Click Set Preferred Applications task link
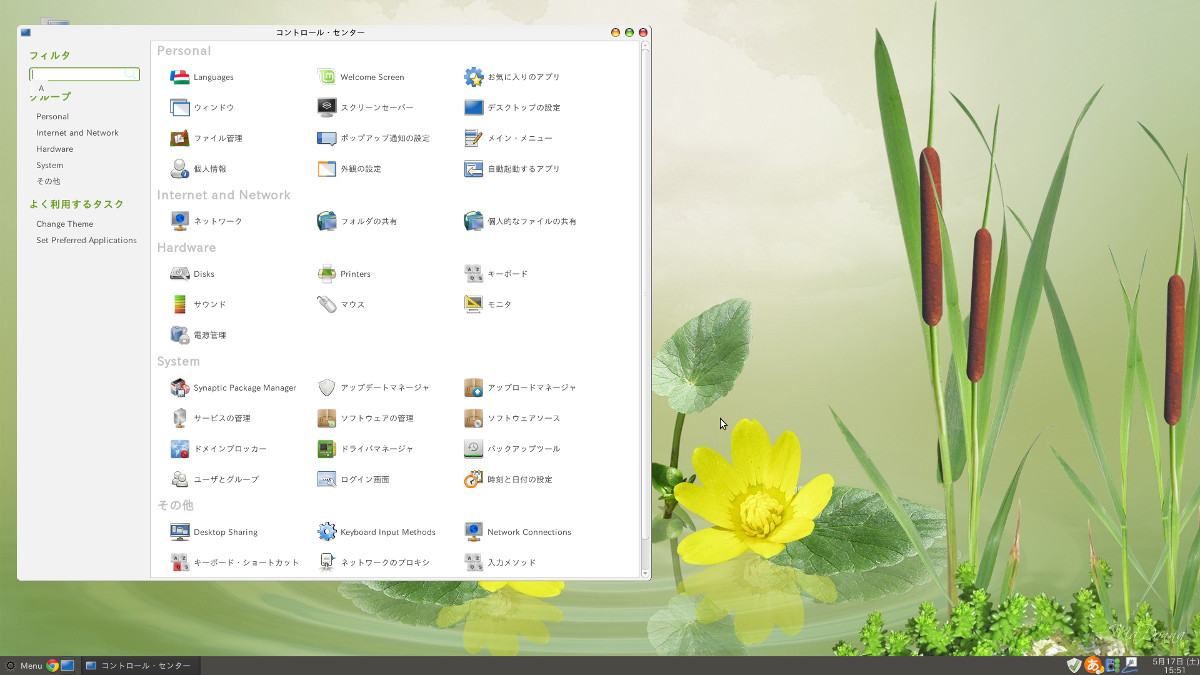The image size is (1200, 675). [86, 240]
